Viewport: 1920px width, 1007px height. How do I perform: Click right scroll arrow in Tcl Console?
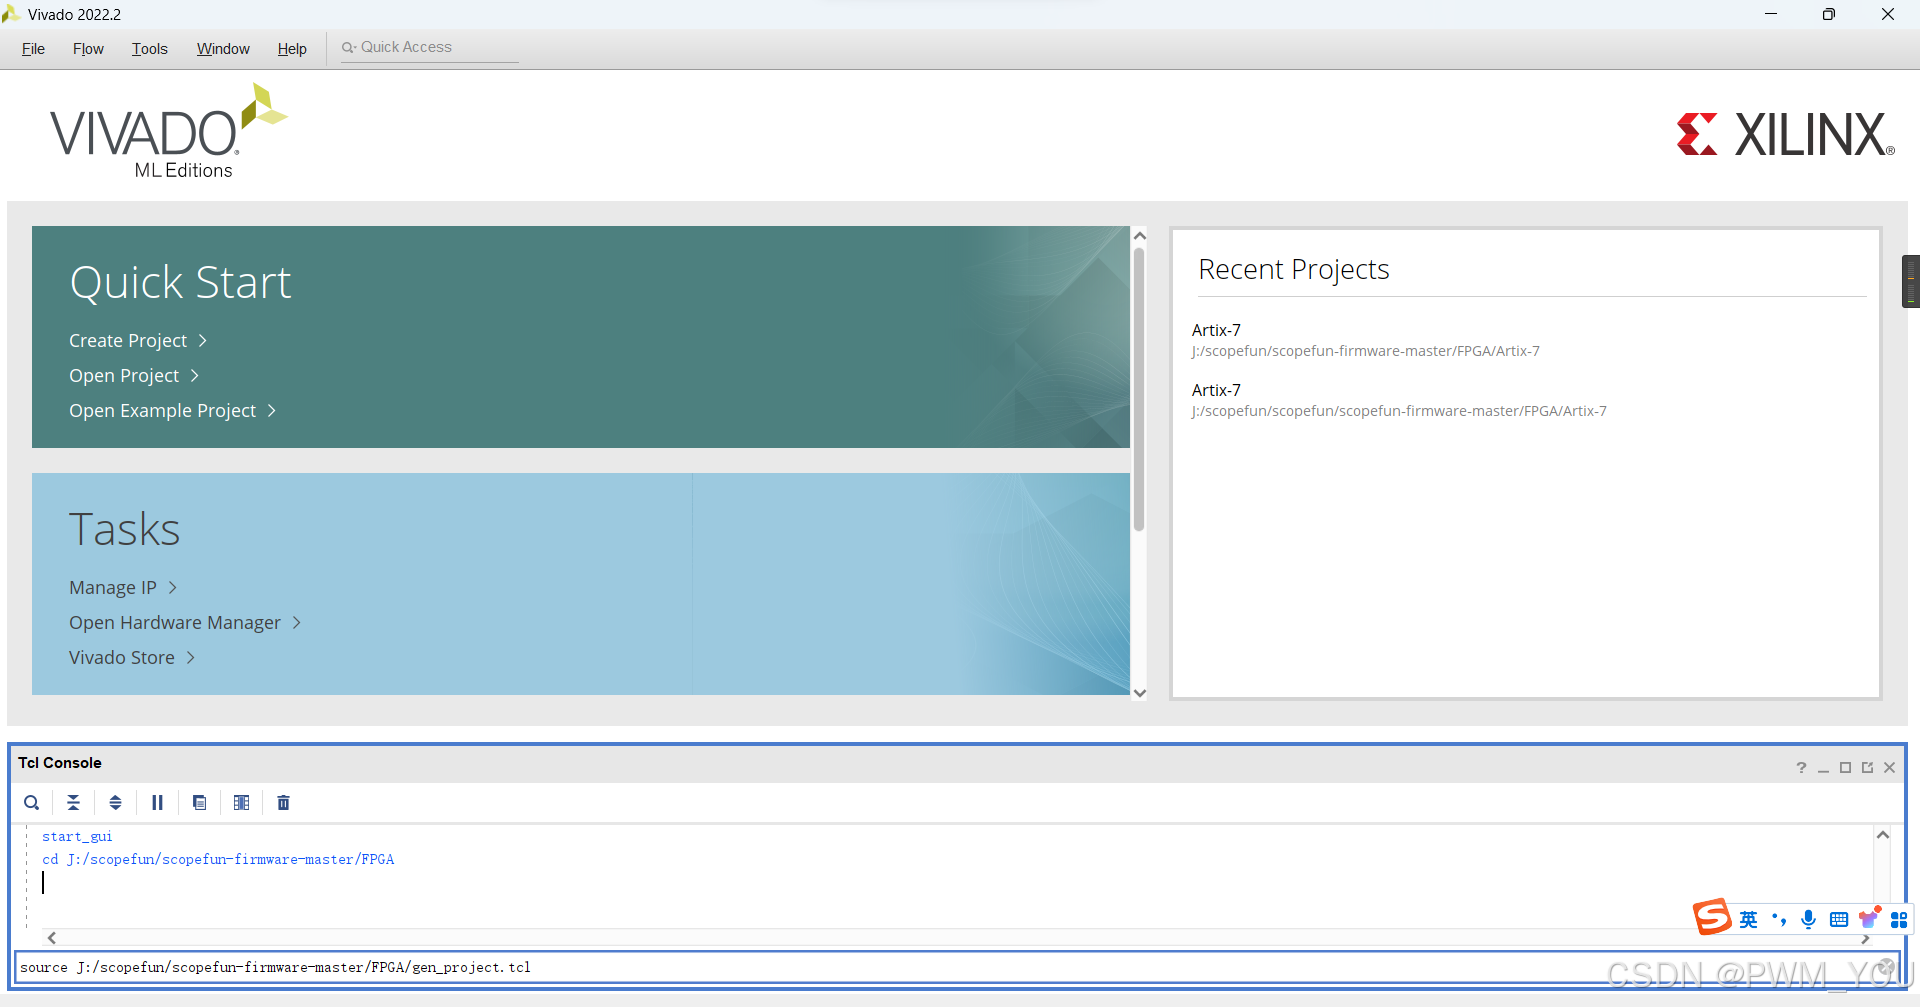[x=1865, y=938]
